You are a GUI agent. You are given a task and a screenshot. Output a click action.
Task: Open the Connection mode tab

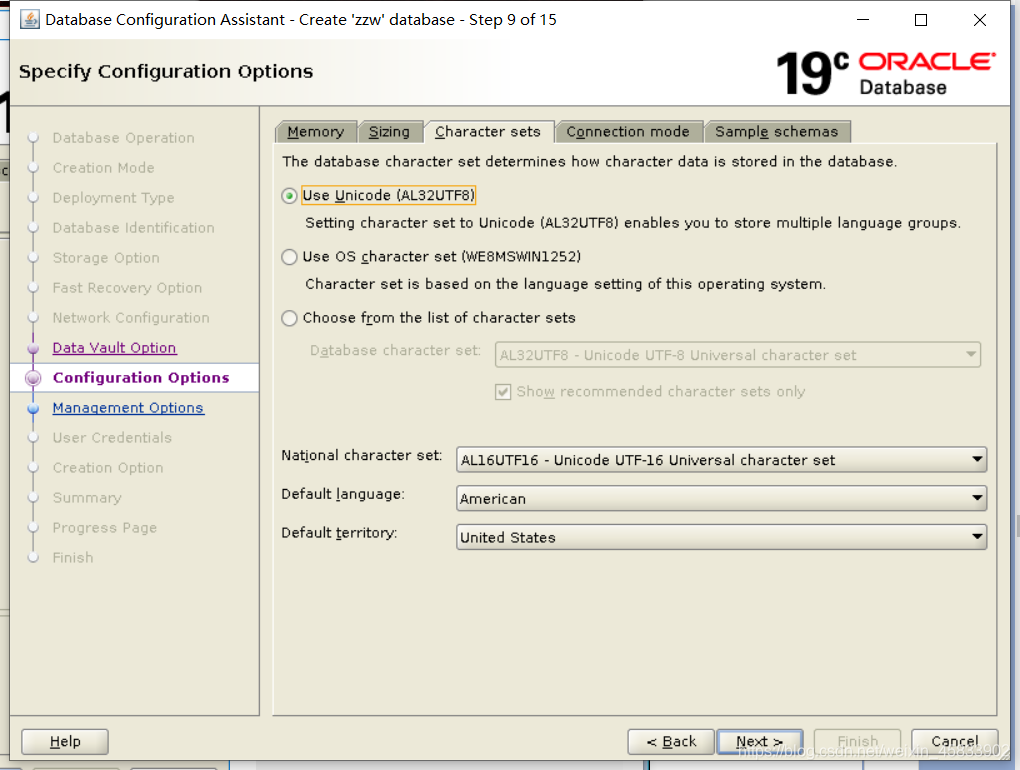pos(628,132)
